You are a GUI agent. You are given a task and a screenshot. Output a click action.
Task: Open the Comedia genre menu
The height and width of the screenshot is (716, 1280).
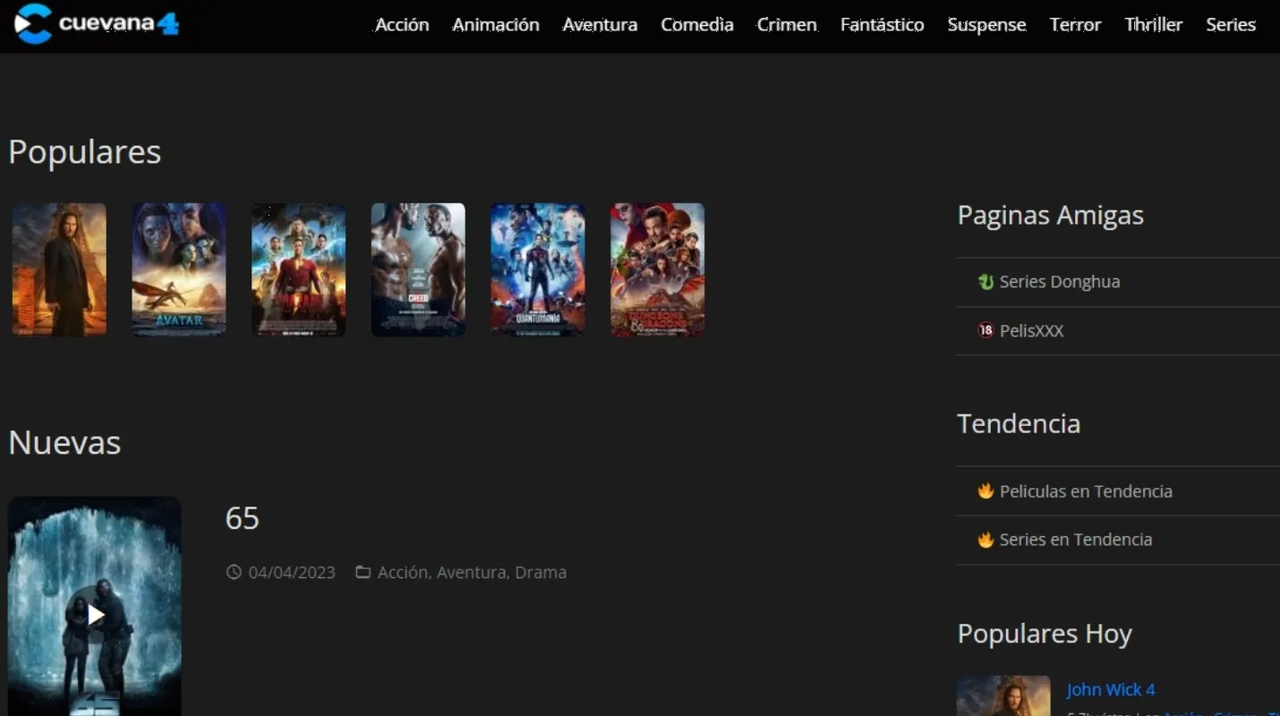pos(697,25)
